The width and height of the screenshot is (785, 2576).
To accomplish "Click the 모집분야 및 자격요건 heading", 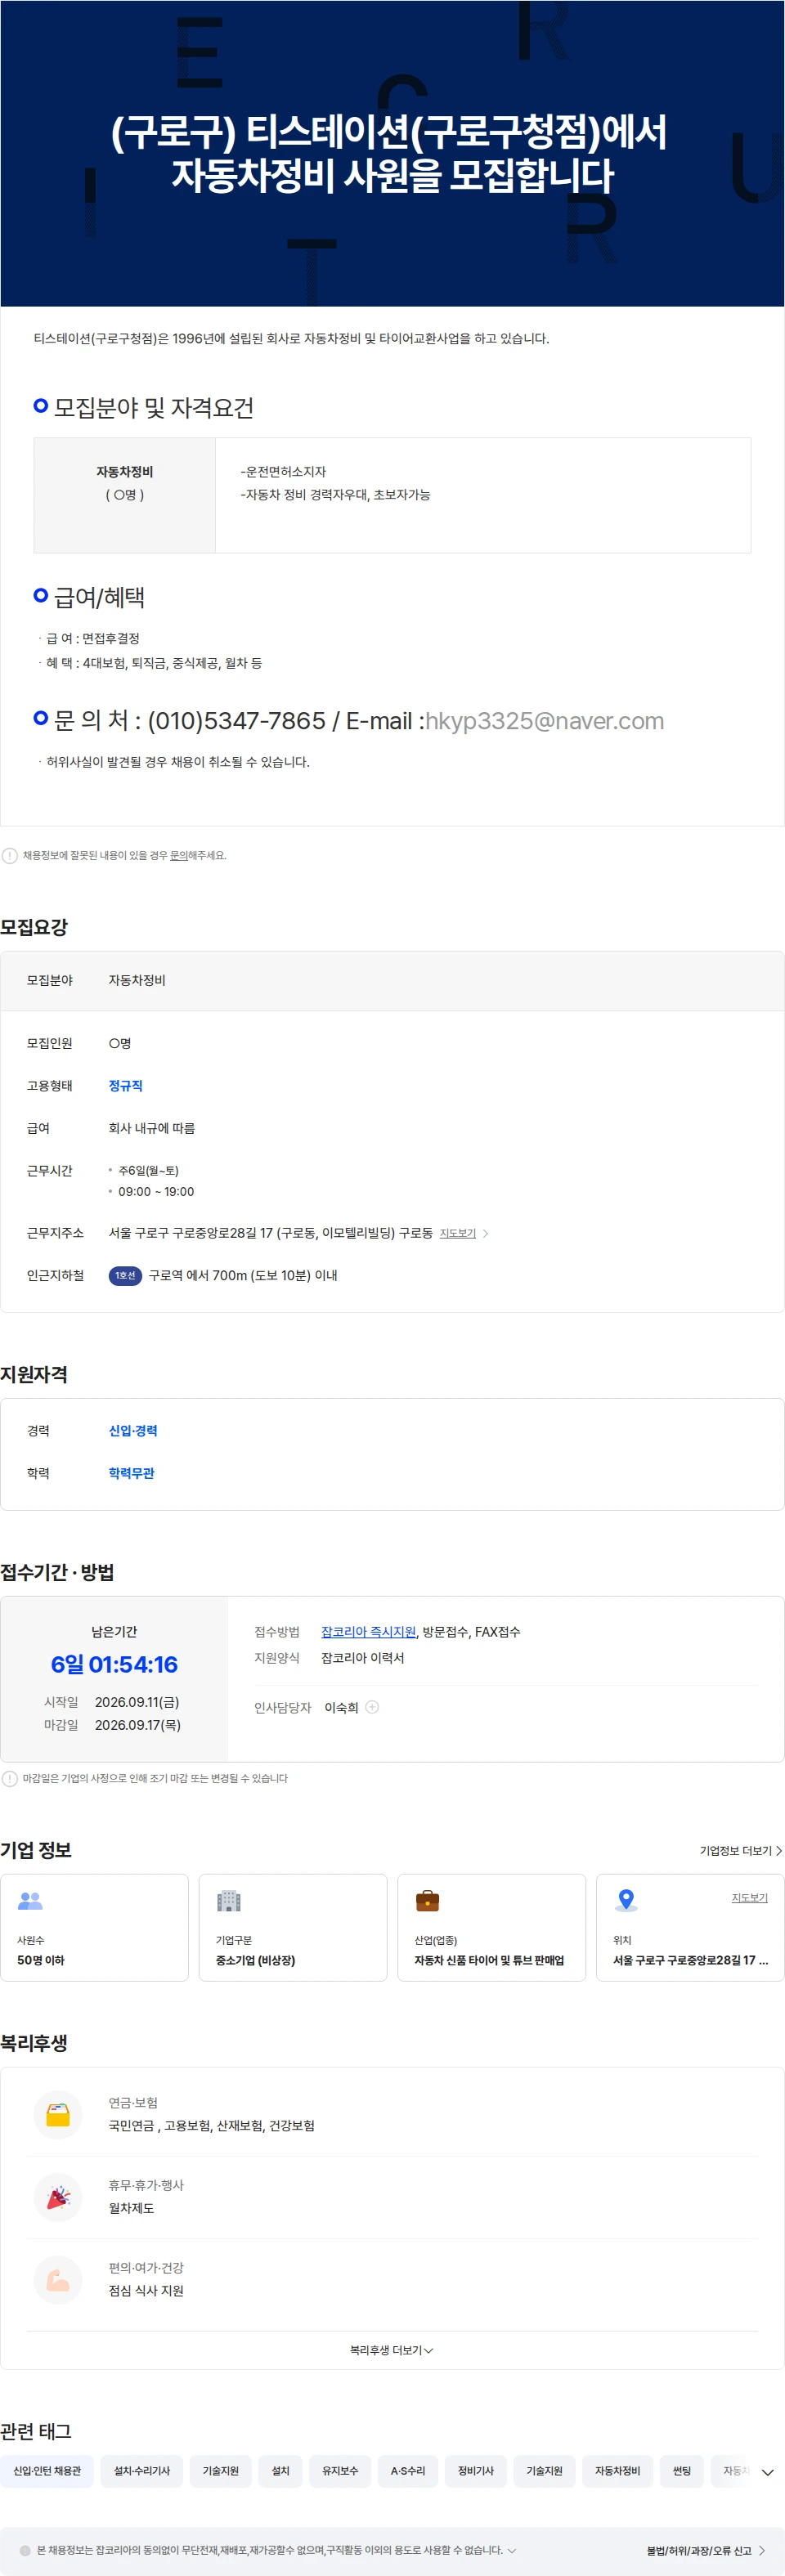I will (x=153, y=408).
